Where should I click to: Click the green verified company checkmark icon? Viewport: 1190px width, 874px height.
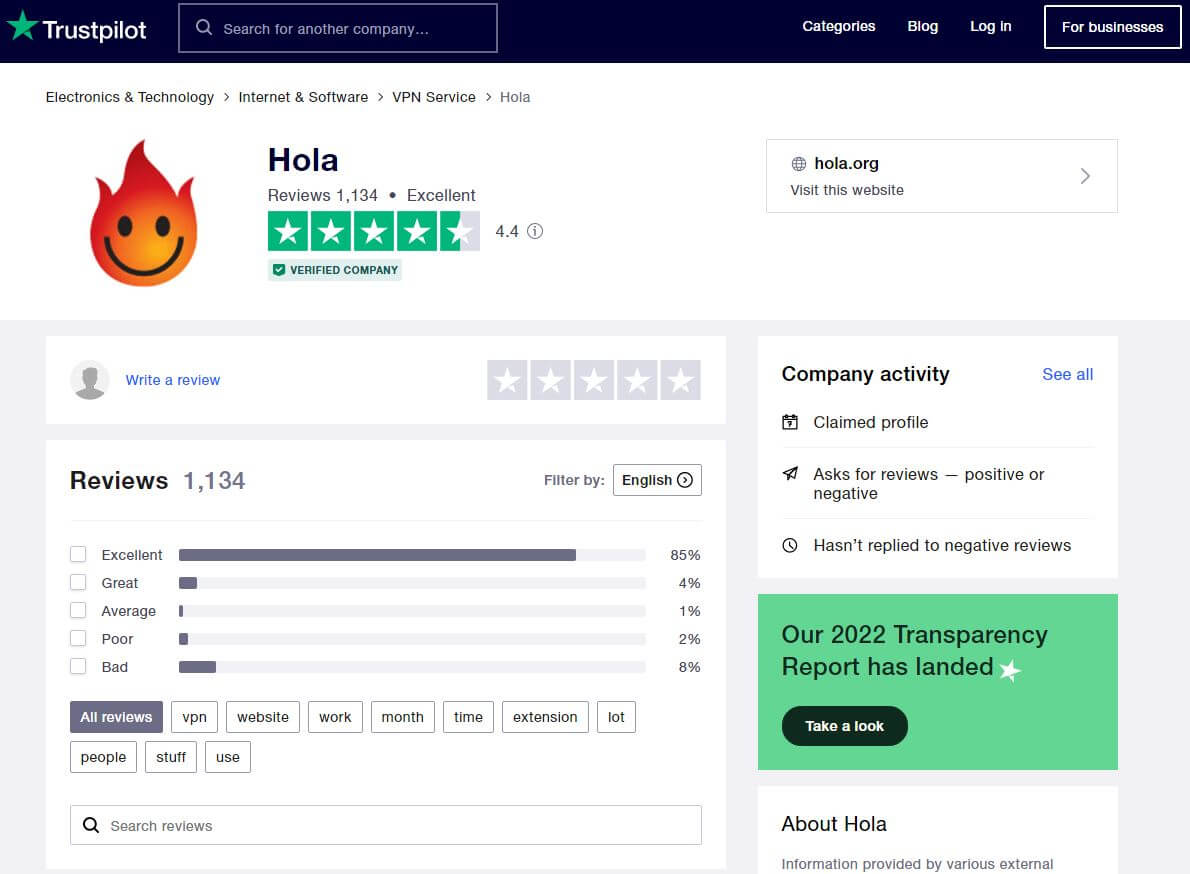coord(279,270)
